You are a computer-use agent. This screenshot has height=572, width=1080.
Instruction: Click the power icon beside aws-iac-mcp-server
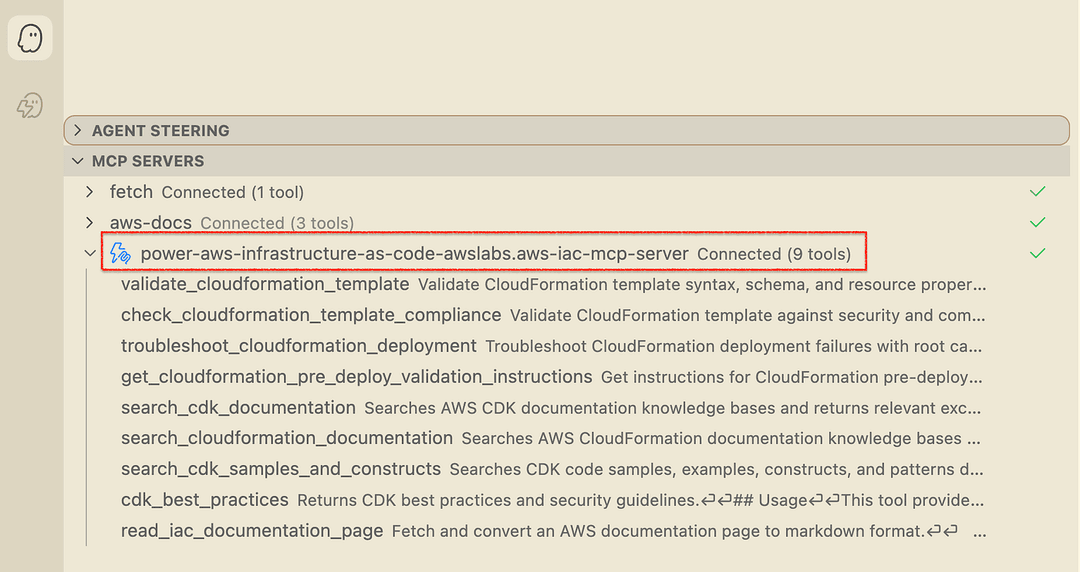point(121,254)
